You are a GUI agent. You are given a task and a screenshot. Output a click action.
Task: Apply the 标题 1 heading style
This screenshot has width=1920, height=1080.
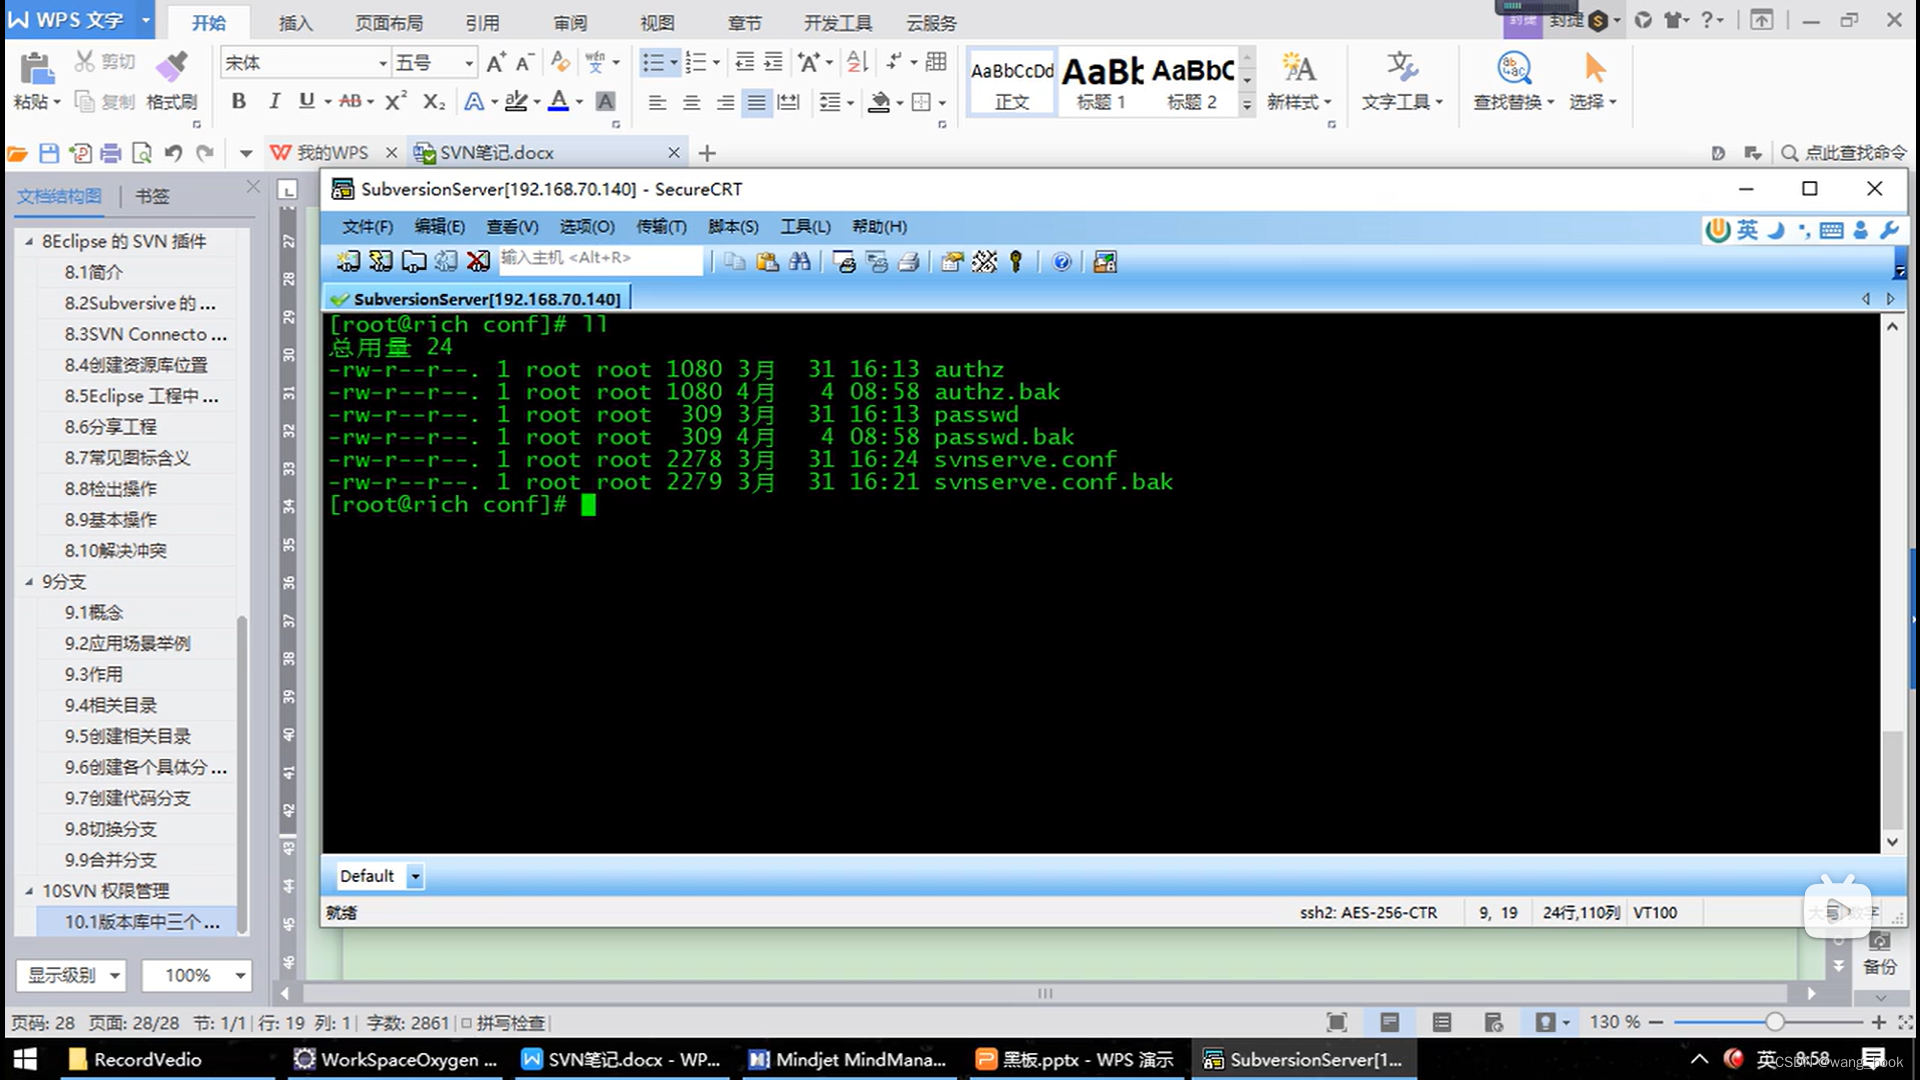click(1101, 82)
